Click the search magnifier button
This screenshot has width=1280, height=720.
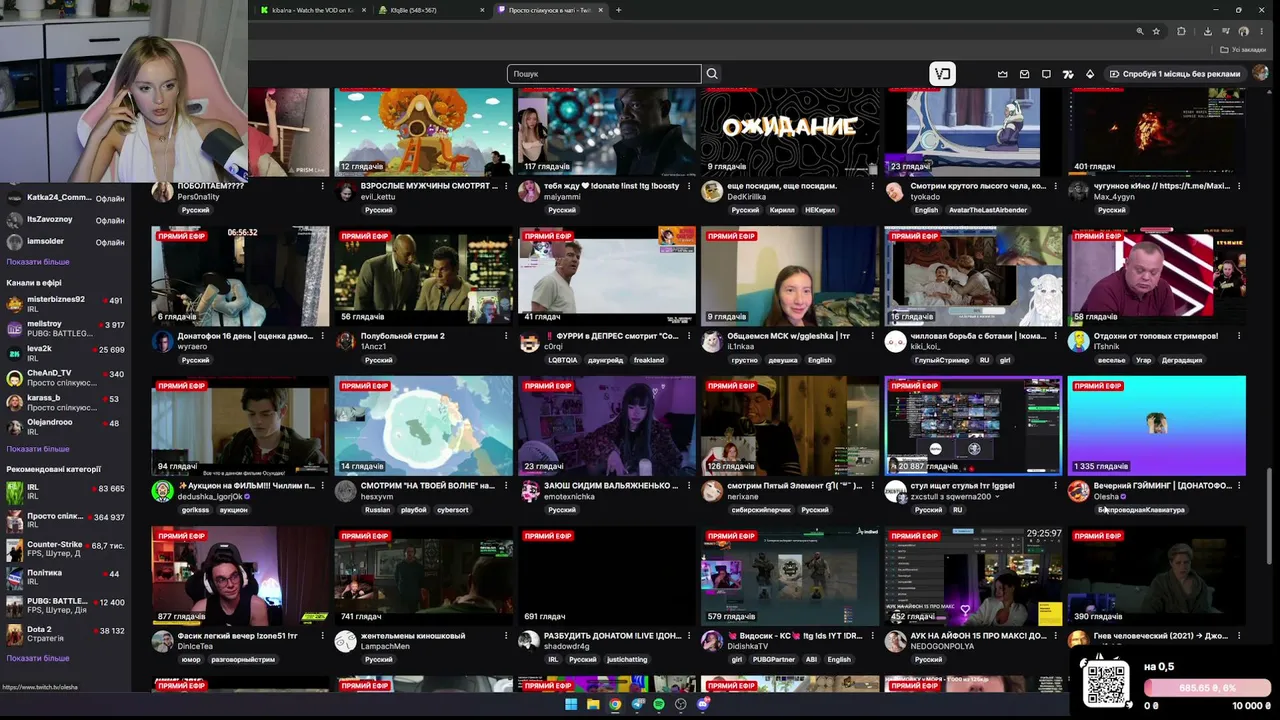coord(712,74)
